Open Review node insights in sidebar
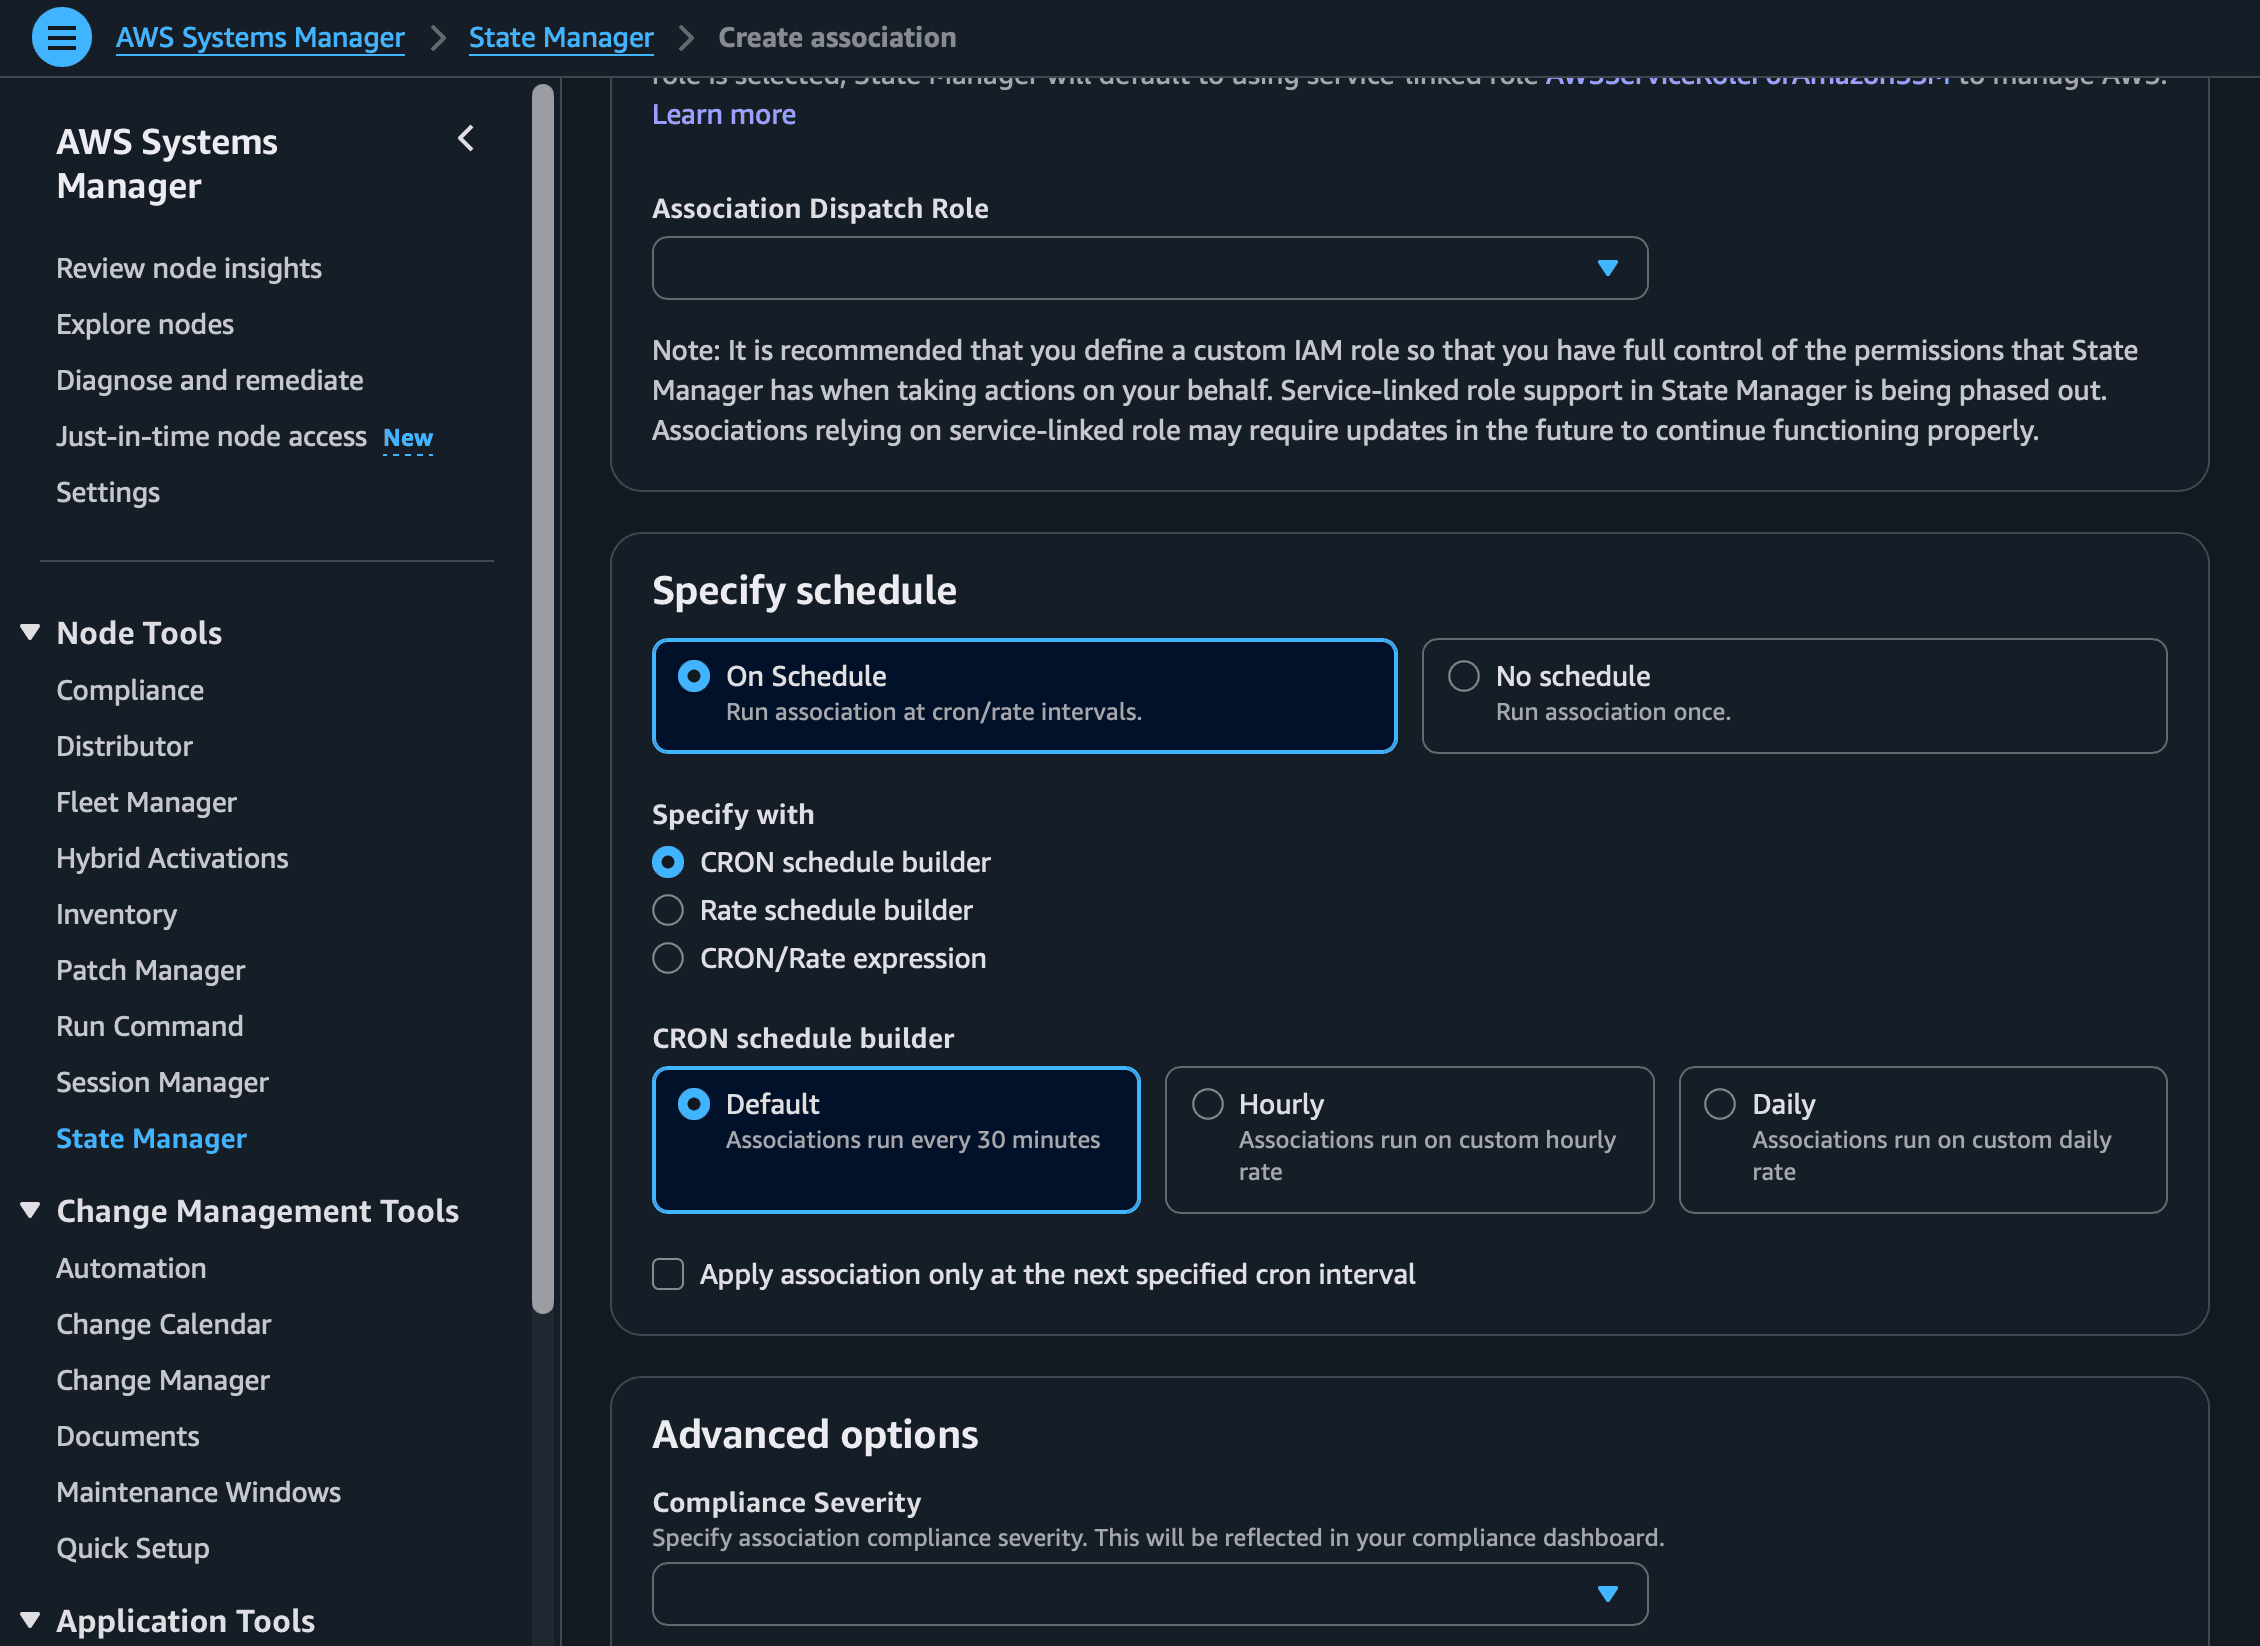 (189, 268)
